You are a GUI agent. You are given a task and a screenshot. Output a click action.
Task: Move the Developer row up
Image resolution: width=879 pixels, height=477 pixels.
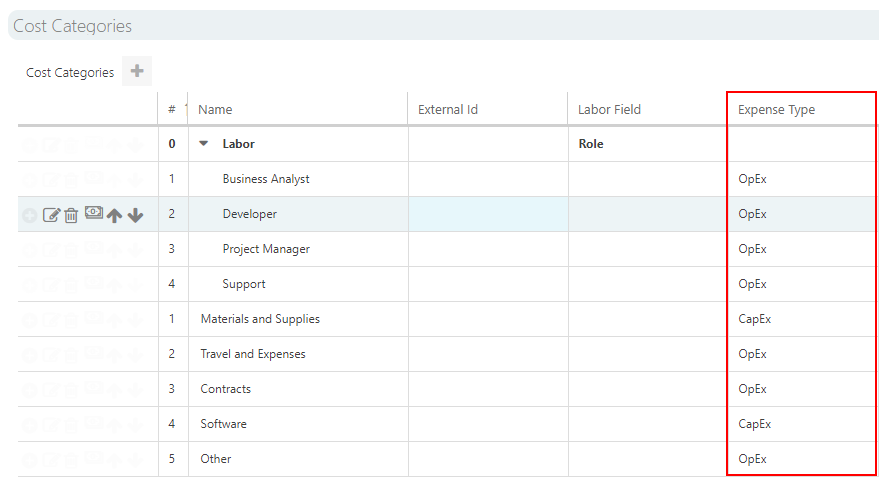pyautogui.click(x=115, y=215)
